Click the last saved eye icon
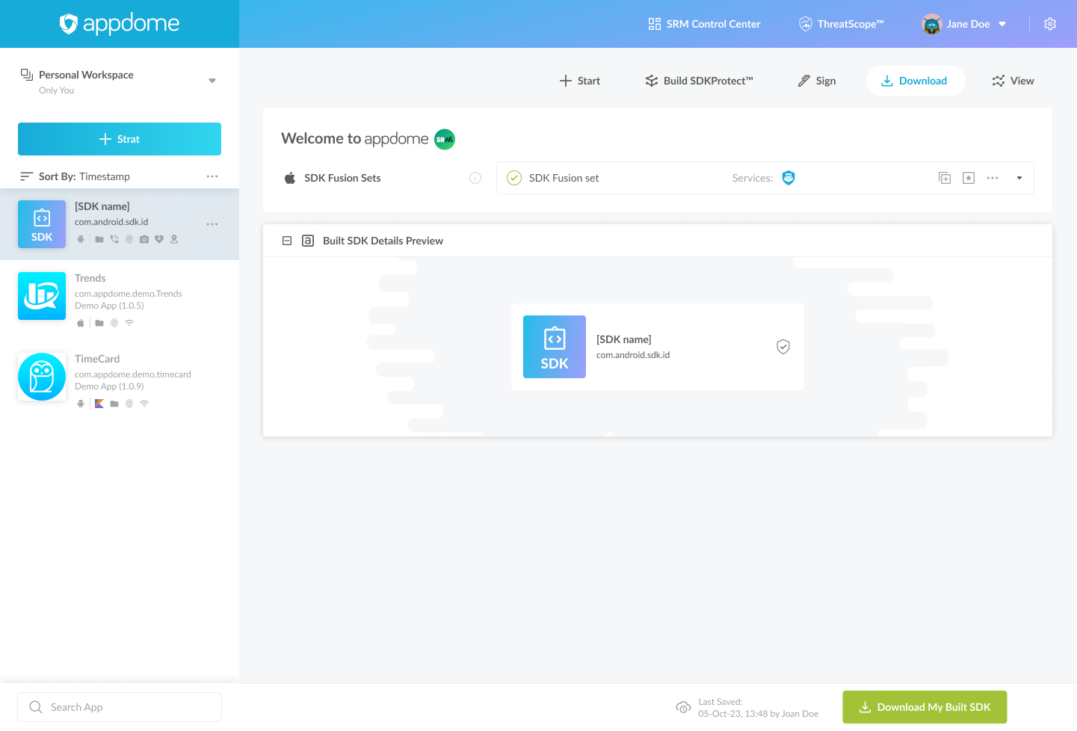 683,707
